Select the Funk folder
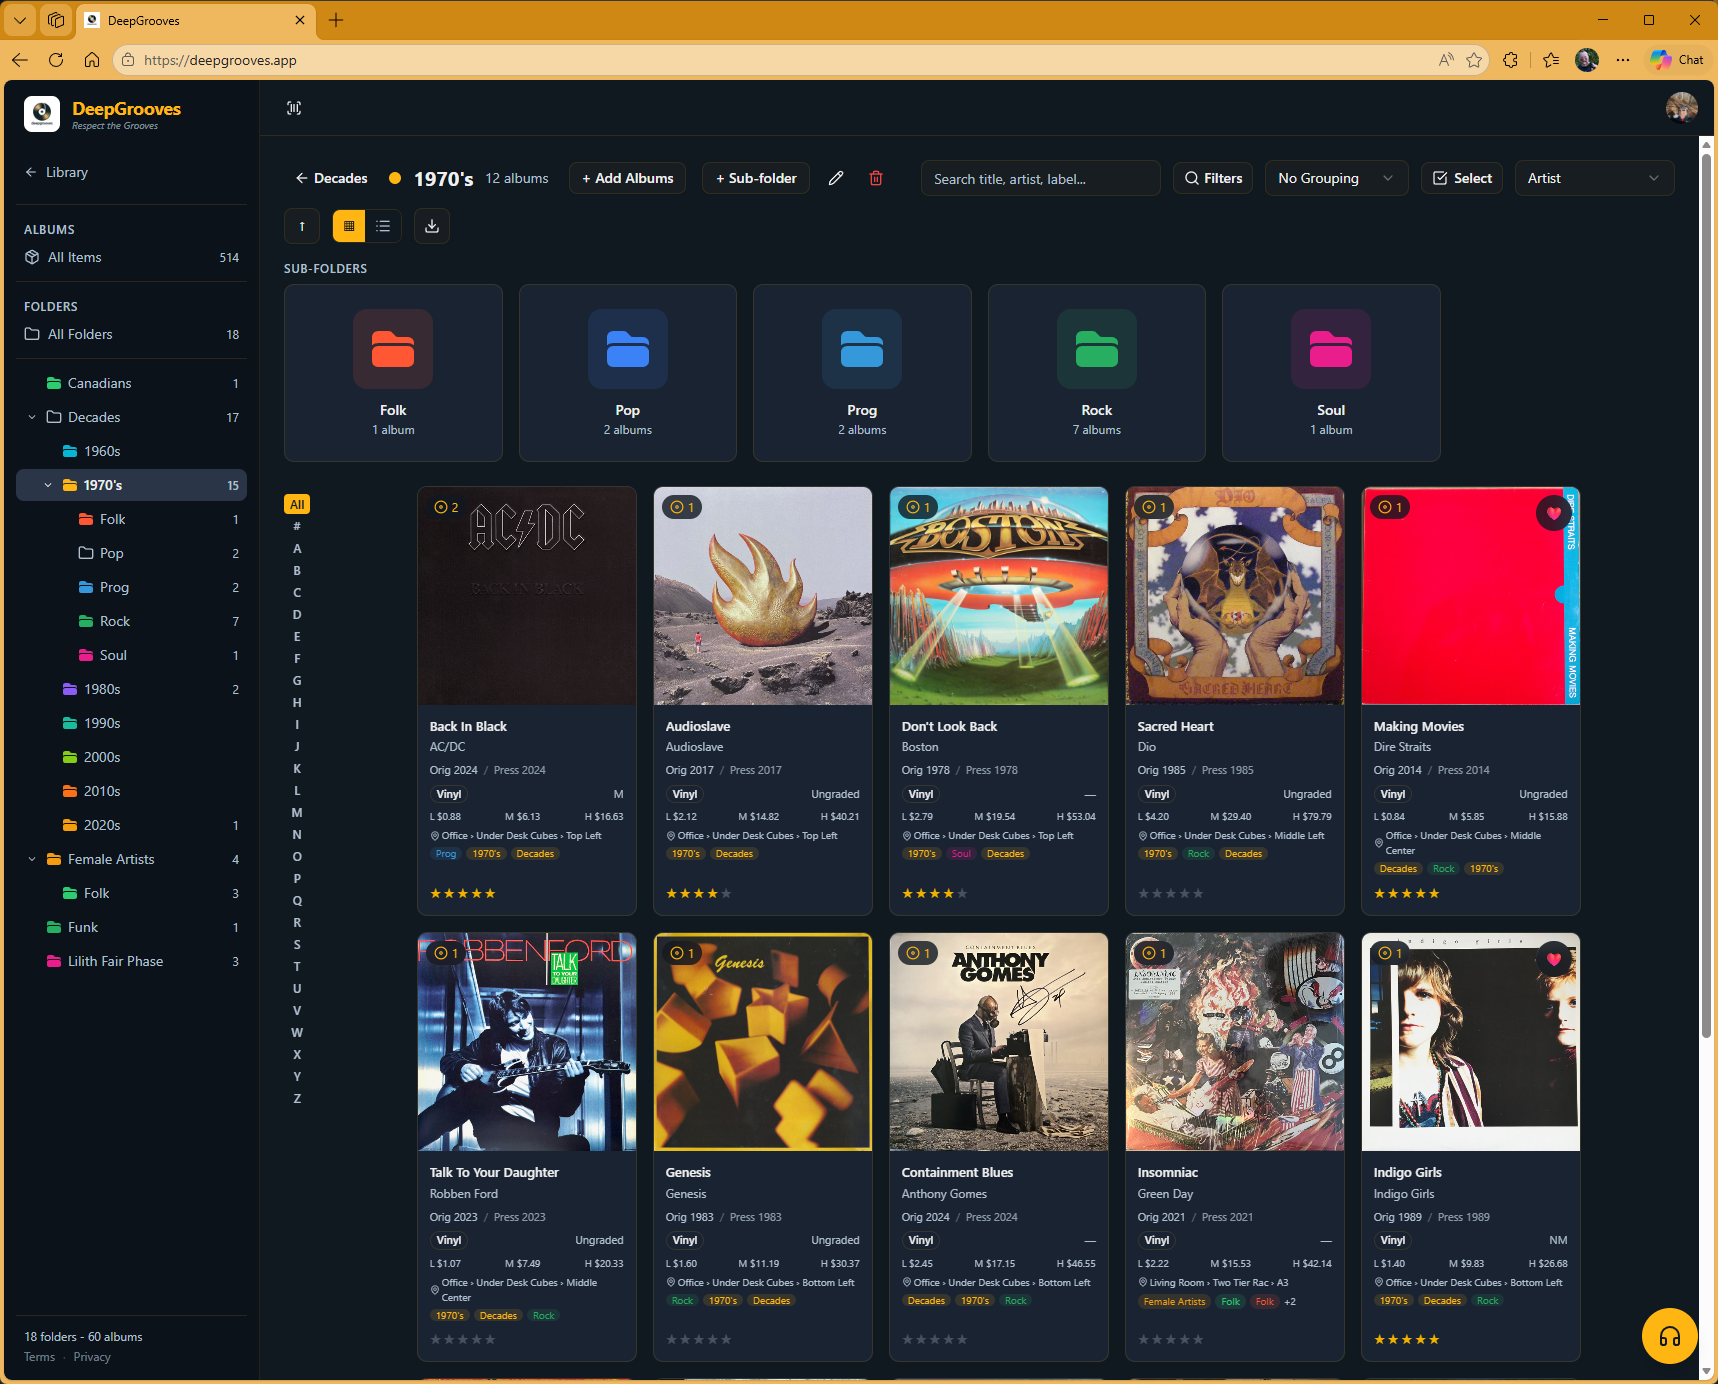 pyautogui.click(x=132, y=927)
